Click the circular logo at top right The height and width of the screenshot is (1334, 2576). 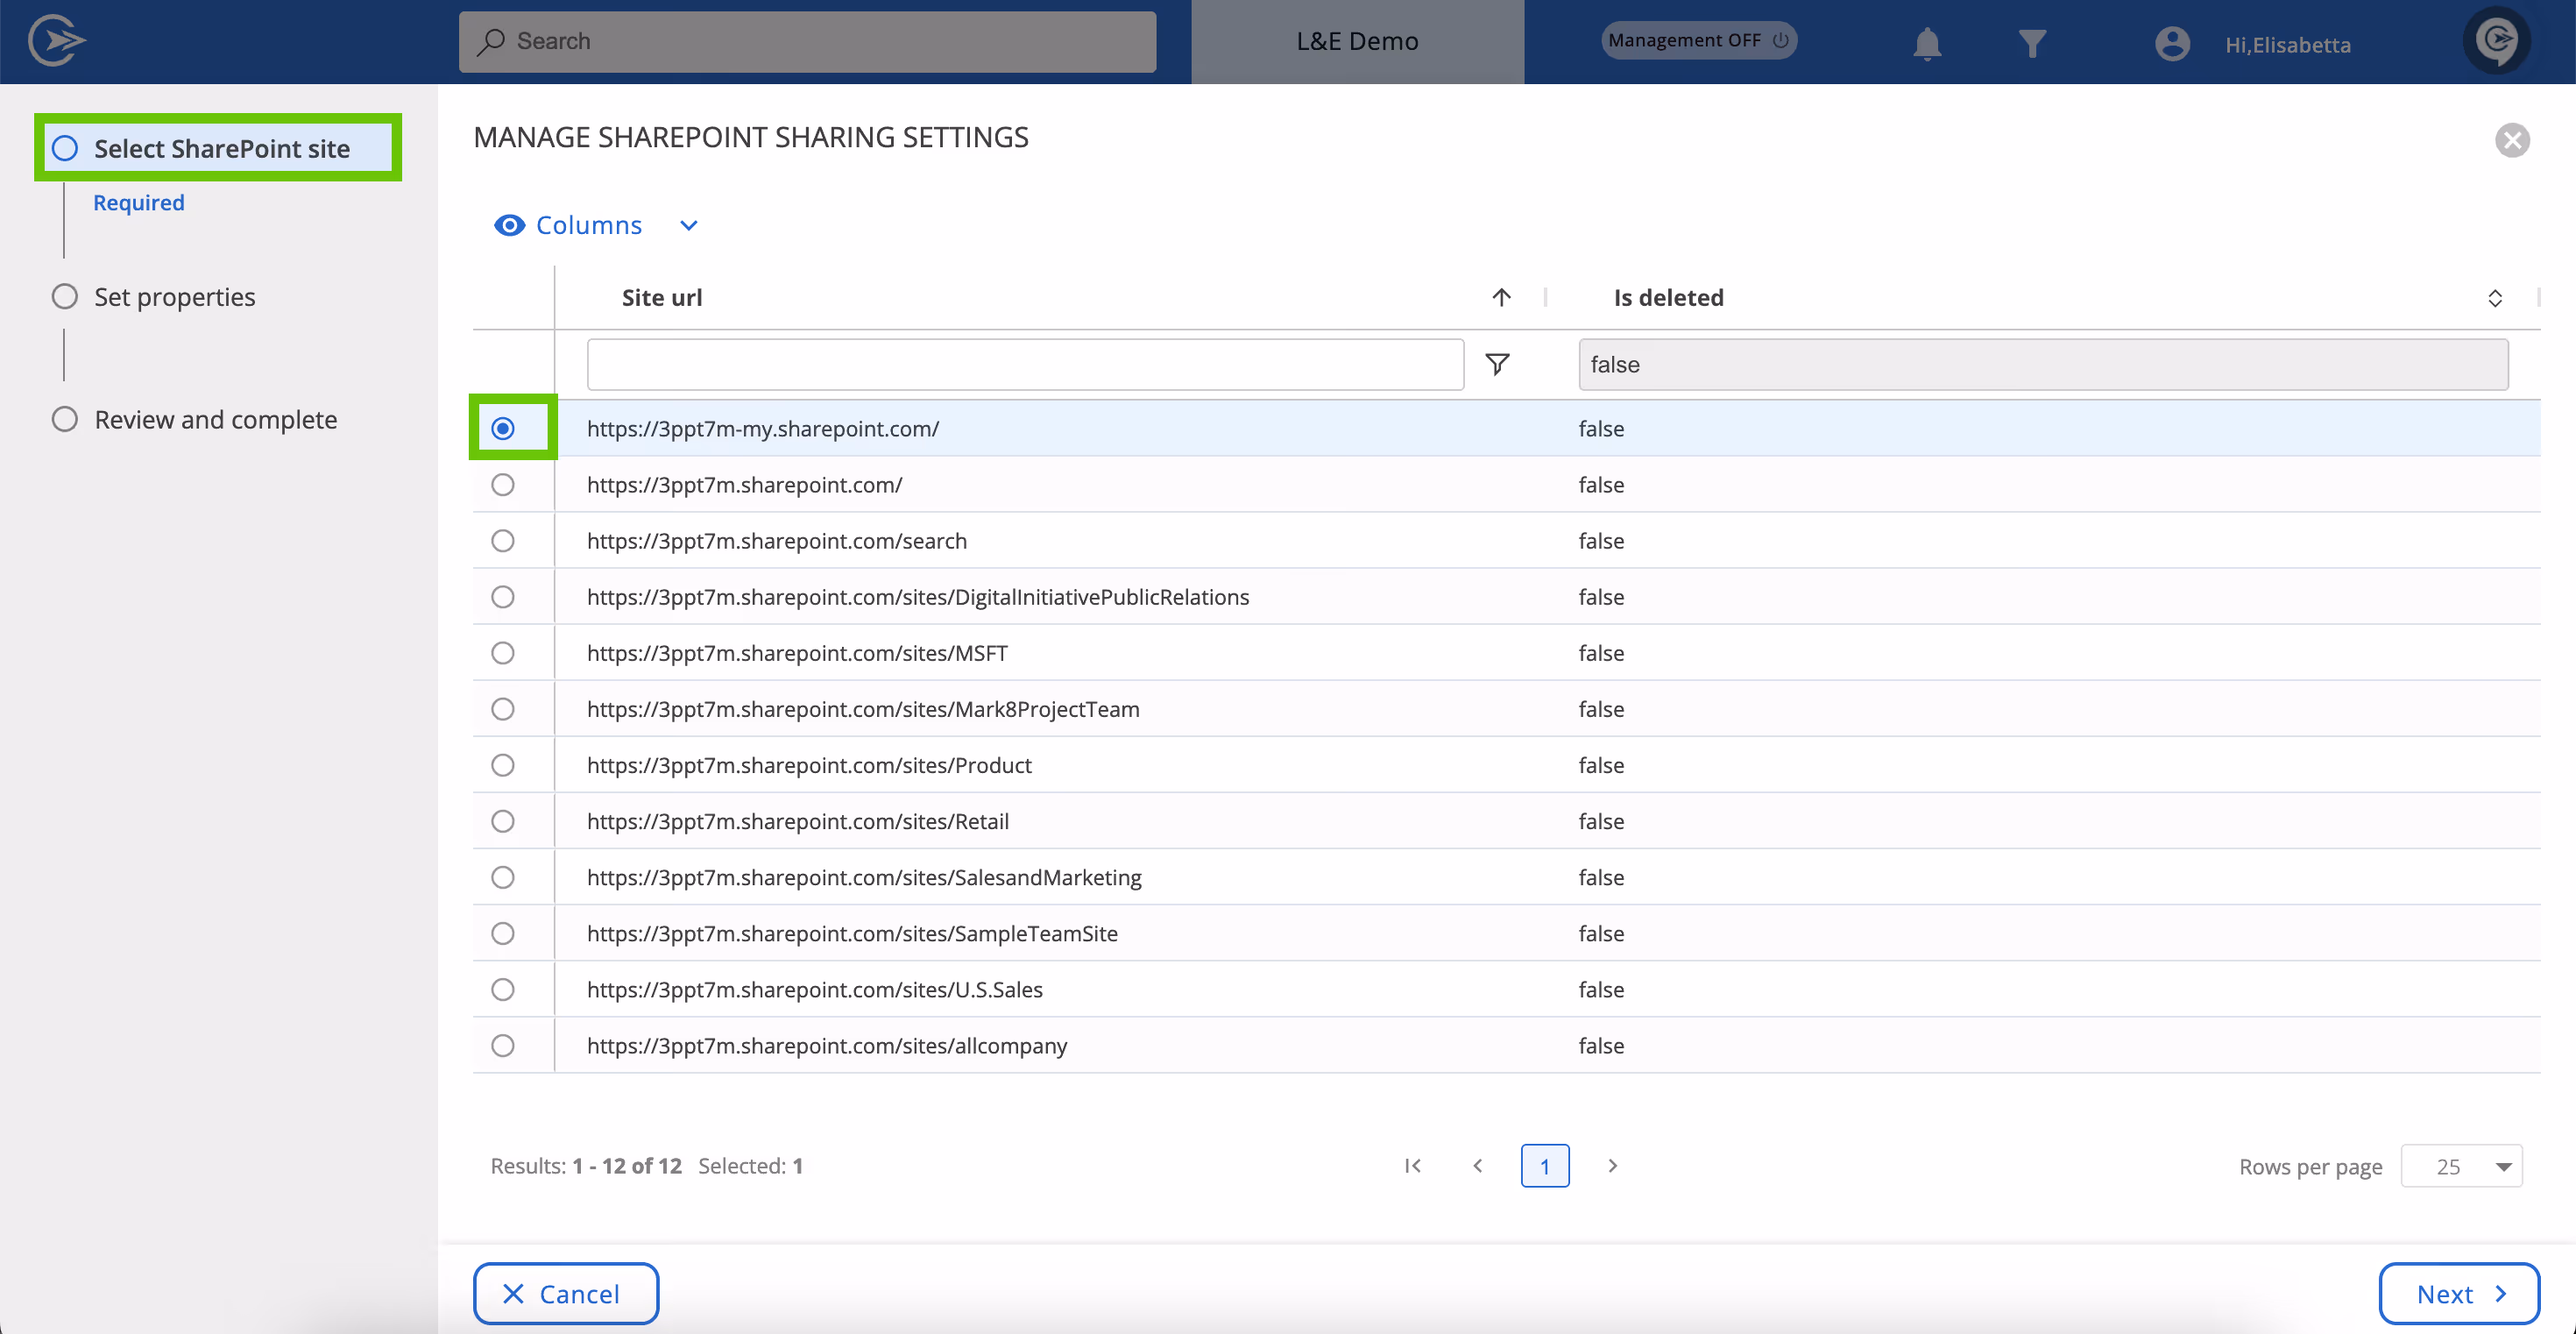click(x=2498, y=40)
